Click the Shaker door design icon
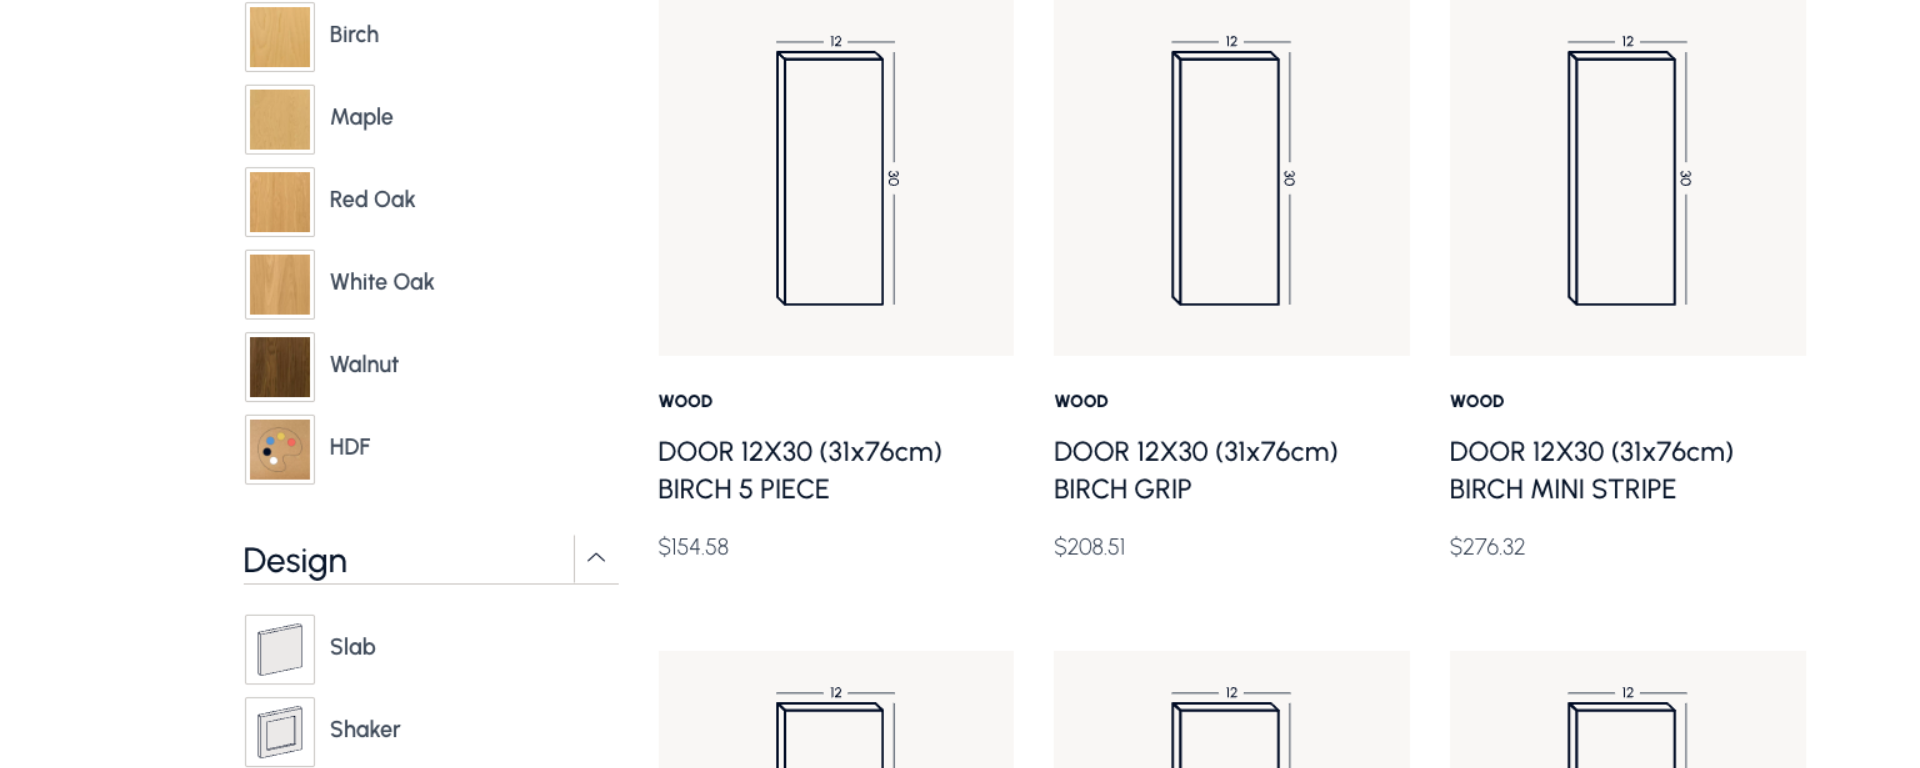This screenshot has height=768, width=1920. pos(280,731)
